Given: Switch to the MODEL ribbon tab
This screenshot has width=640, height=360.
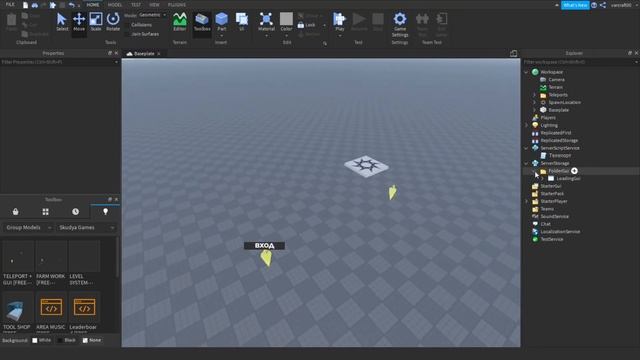Looking at the screenshot, I should pyautogui.click(x=115, y=4).
